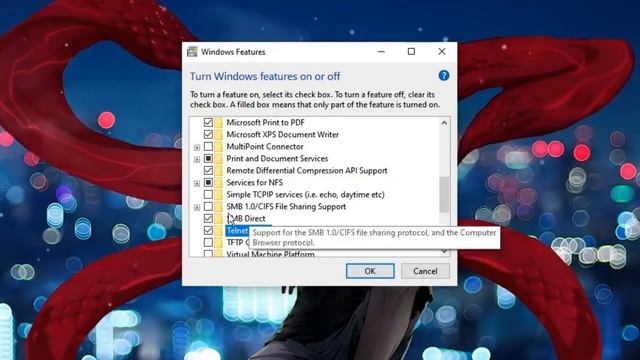Maximize the Windows Features dialog
The image size is (640, 360).
(x=411, y=52)
